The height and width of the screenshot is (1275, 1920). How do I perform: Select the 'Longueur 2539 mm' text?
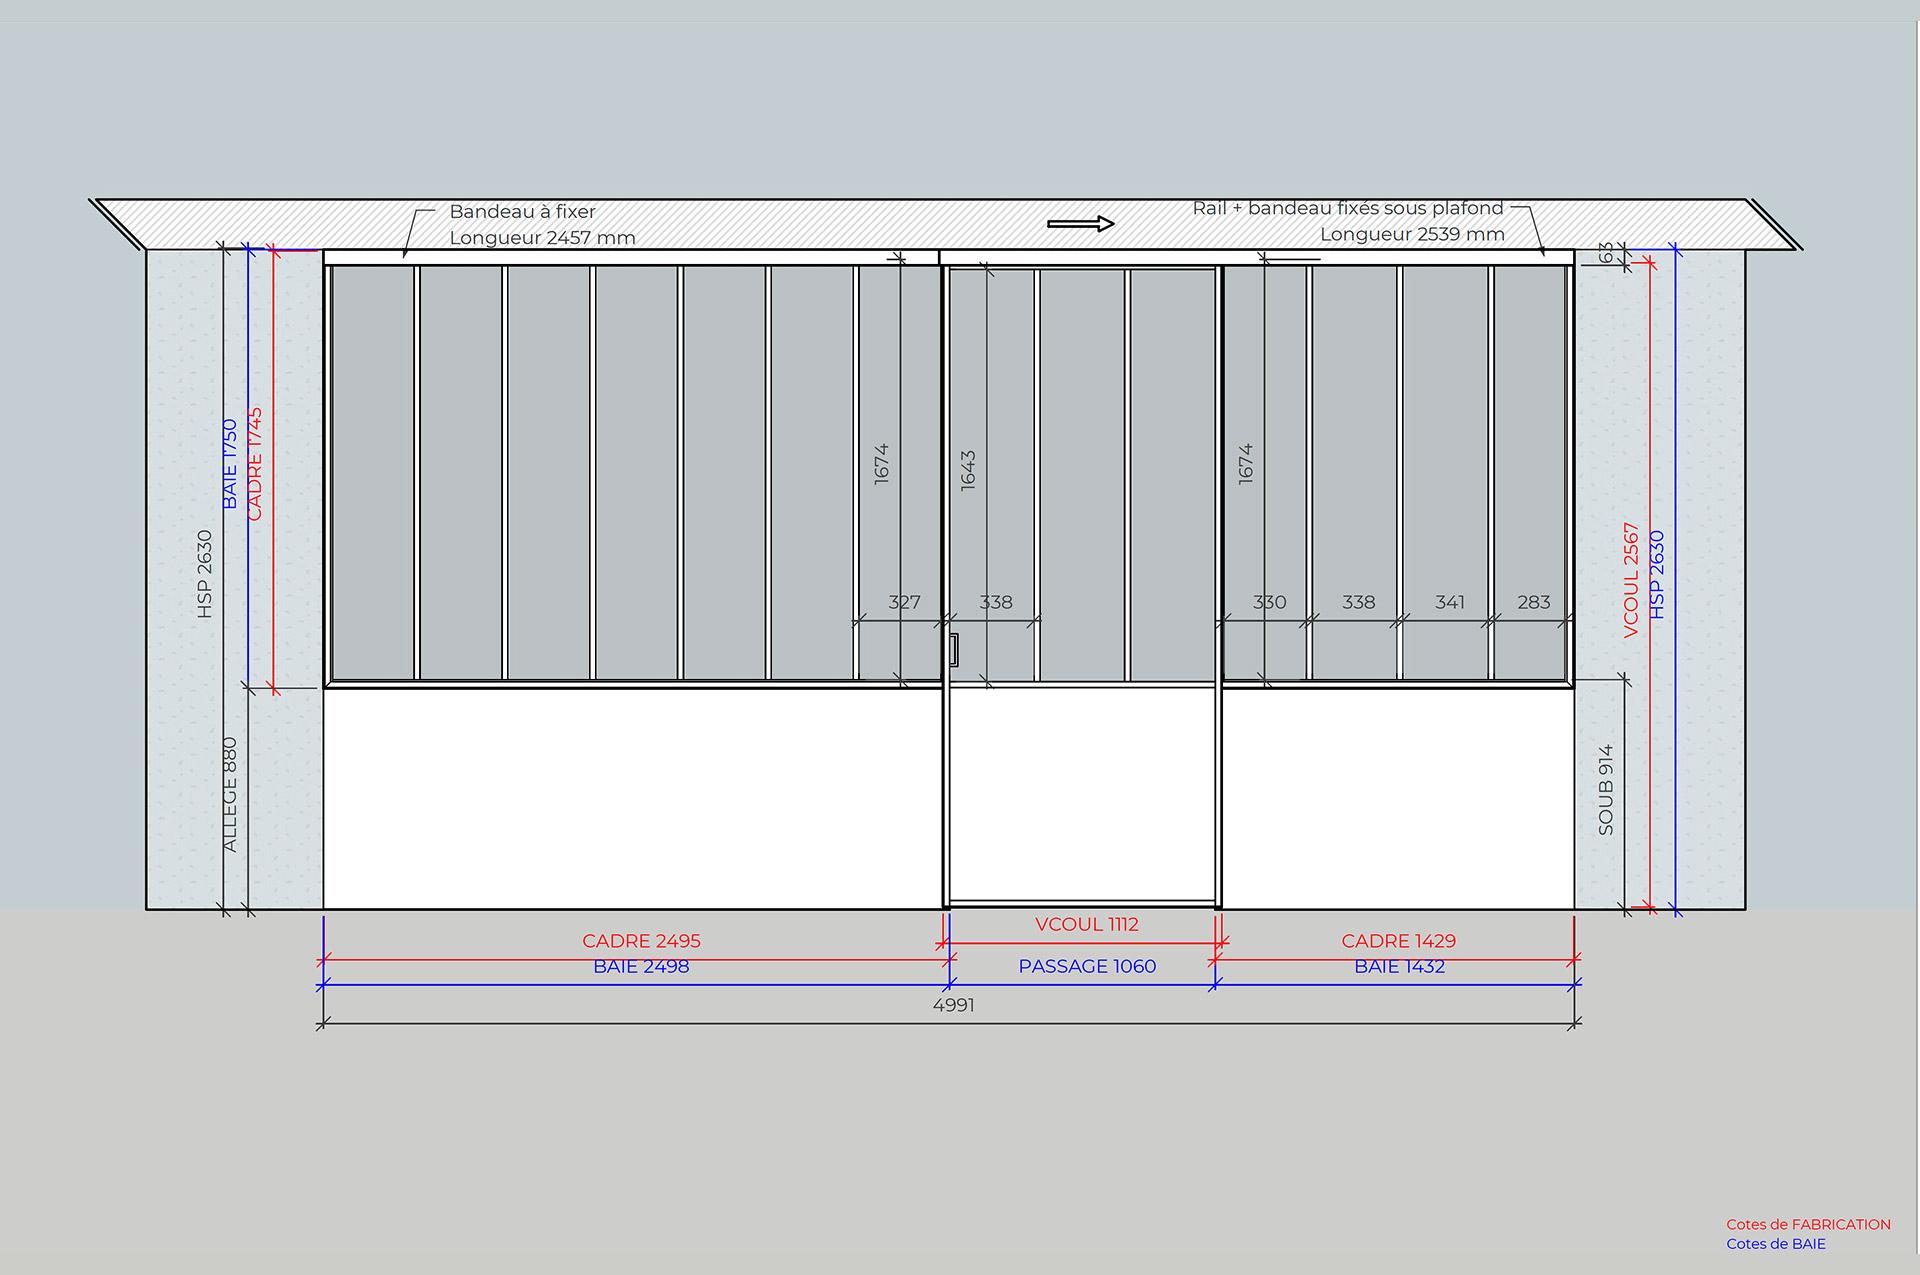point(1412,234)
